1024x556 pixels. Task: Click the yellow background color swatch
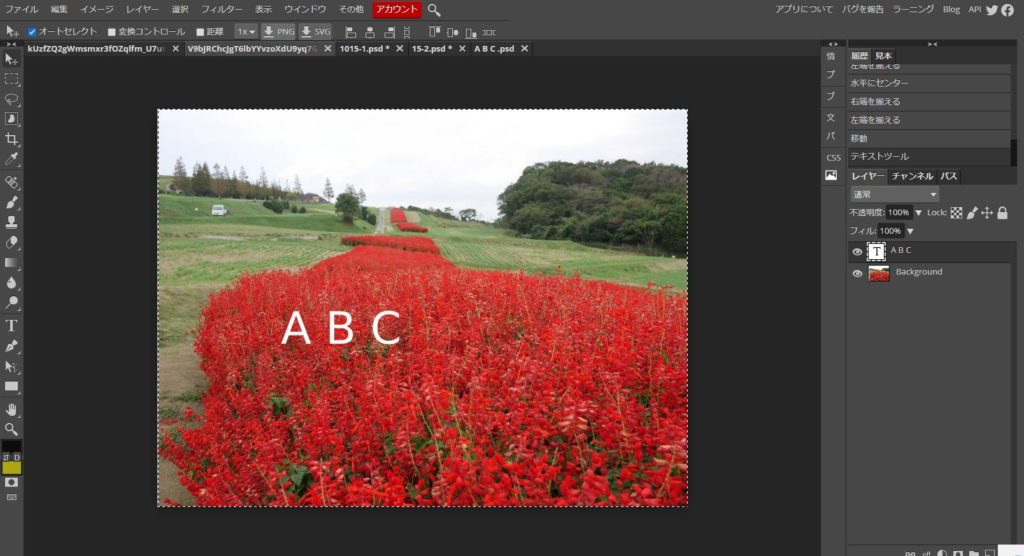tap(11, 467)
